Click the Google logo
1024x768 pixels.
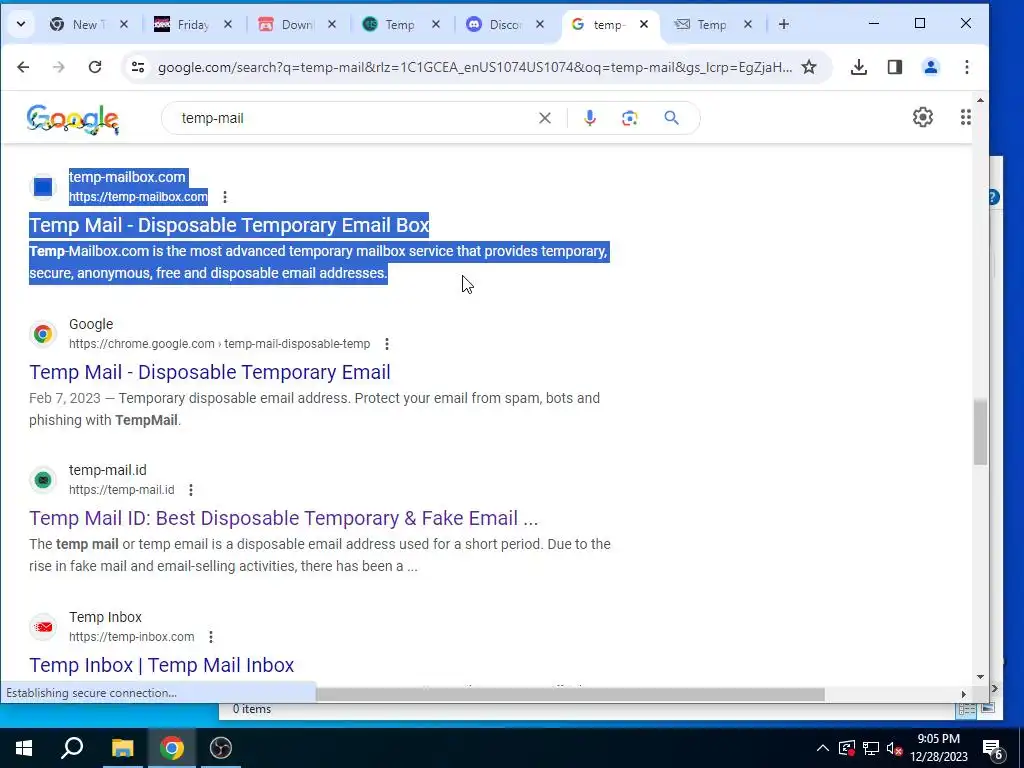pos(73,119)
